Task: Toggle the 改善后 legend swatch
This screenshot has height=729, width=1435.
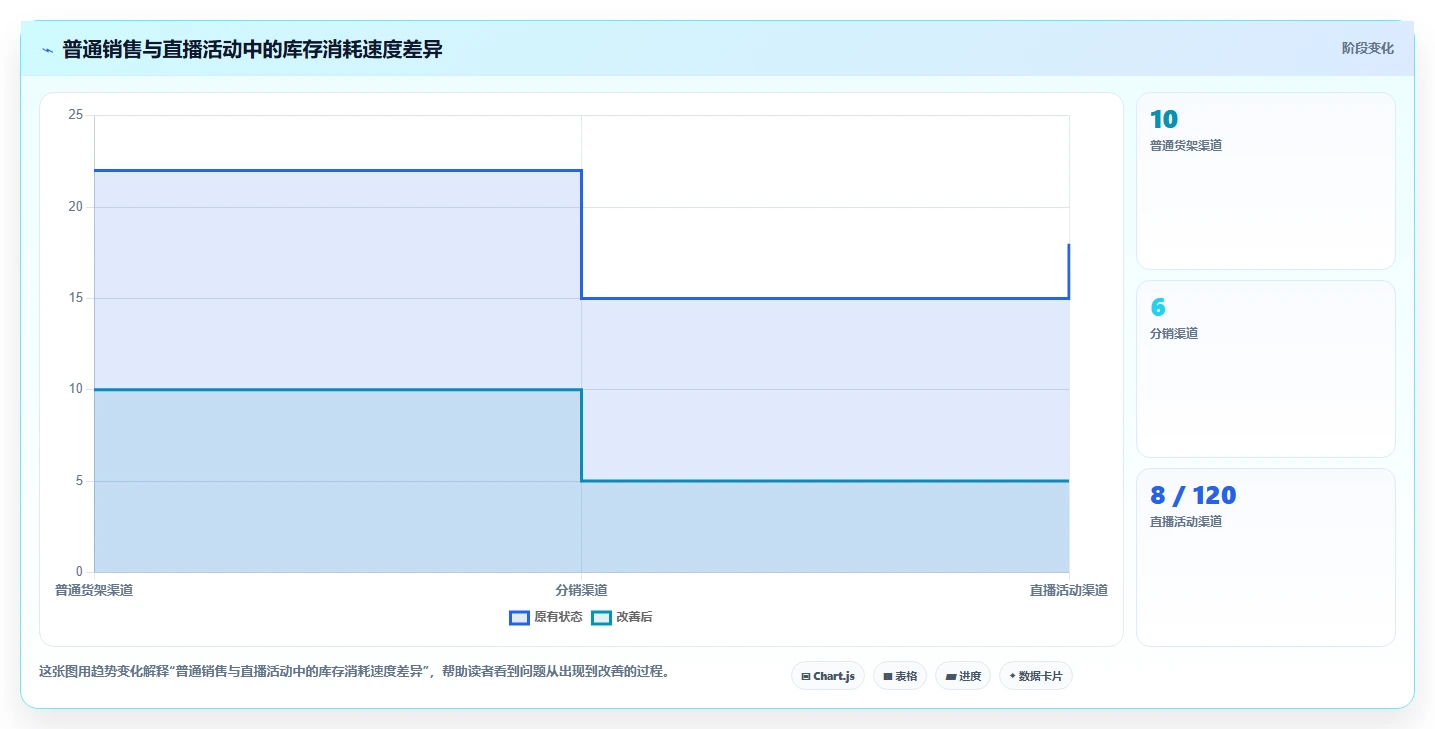Action: 601,618
